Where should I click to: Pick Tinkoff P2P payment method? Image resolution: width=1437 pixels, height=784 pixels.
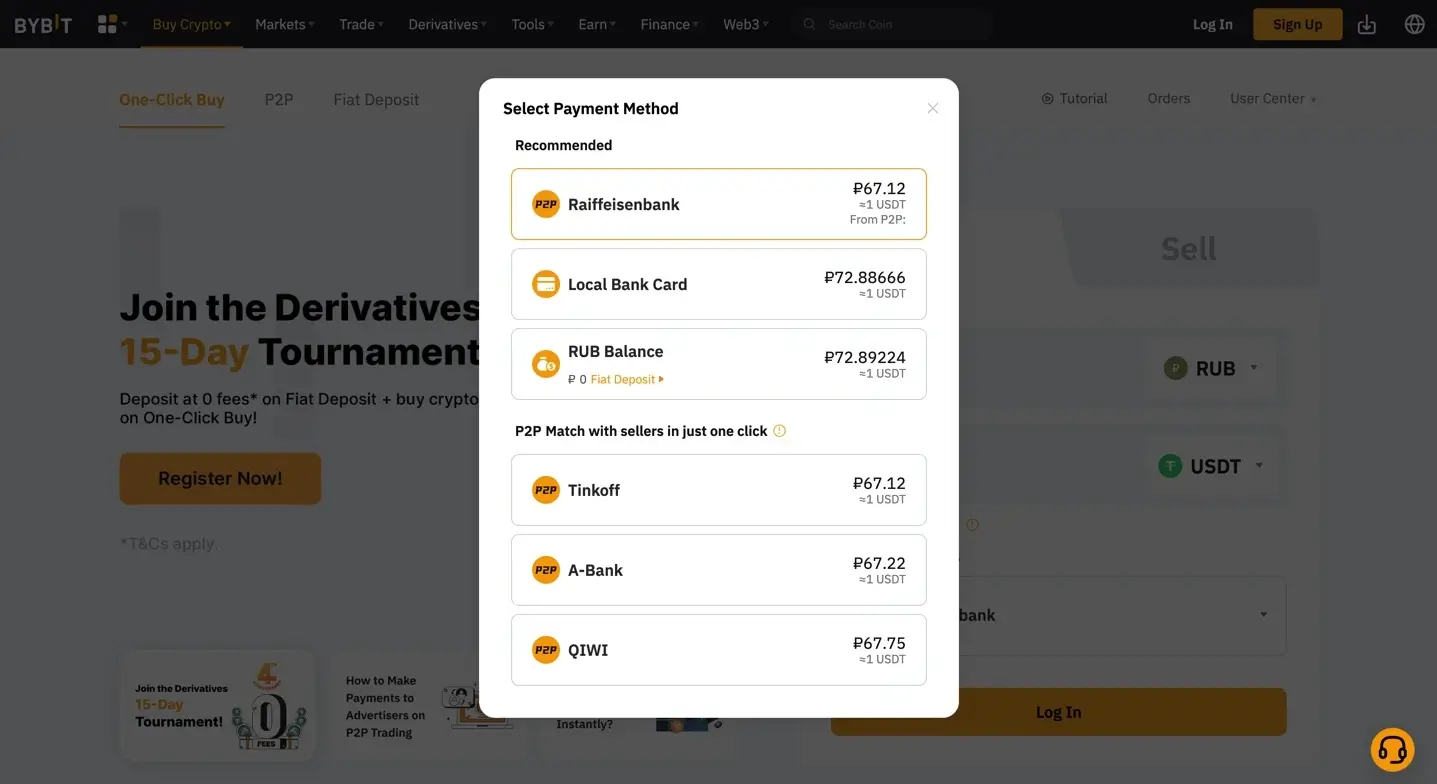[718, 490]
